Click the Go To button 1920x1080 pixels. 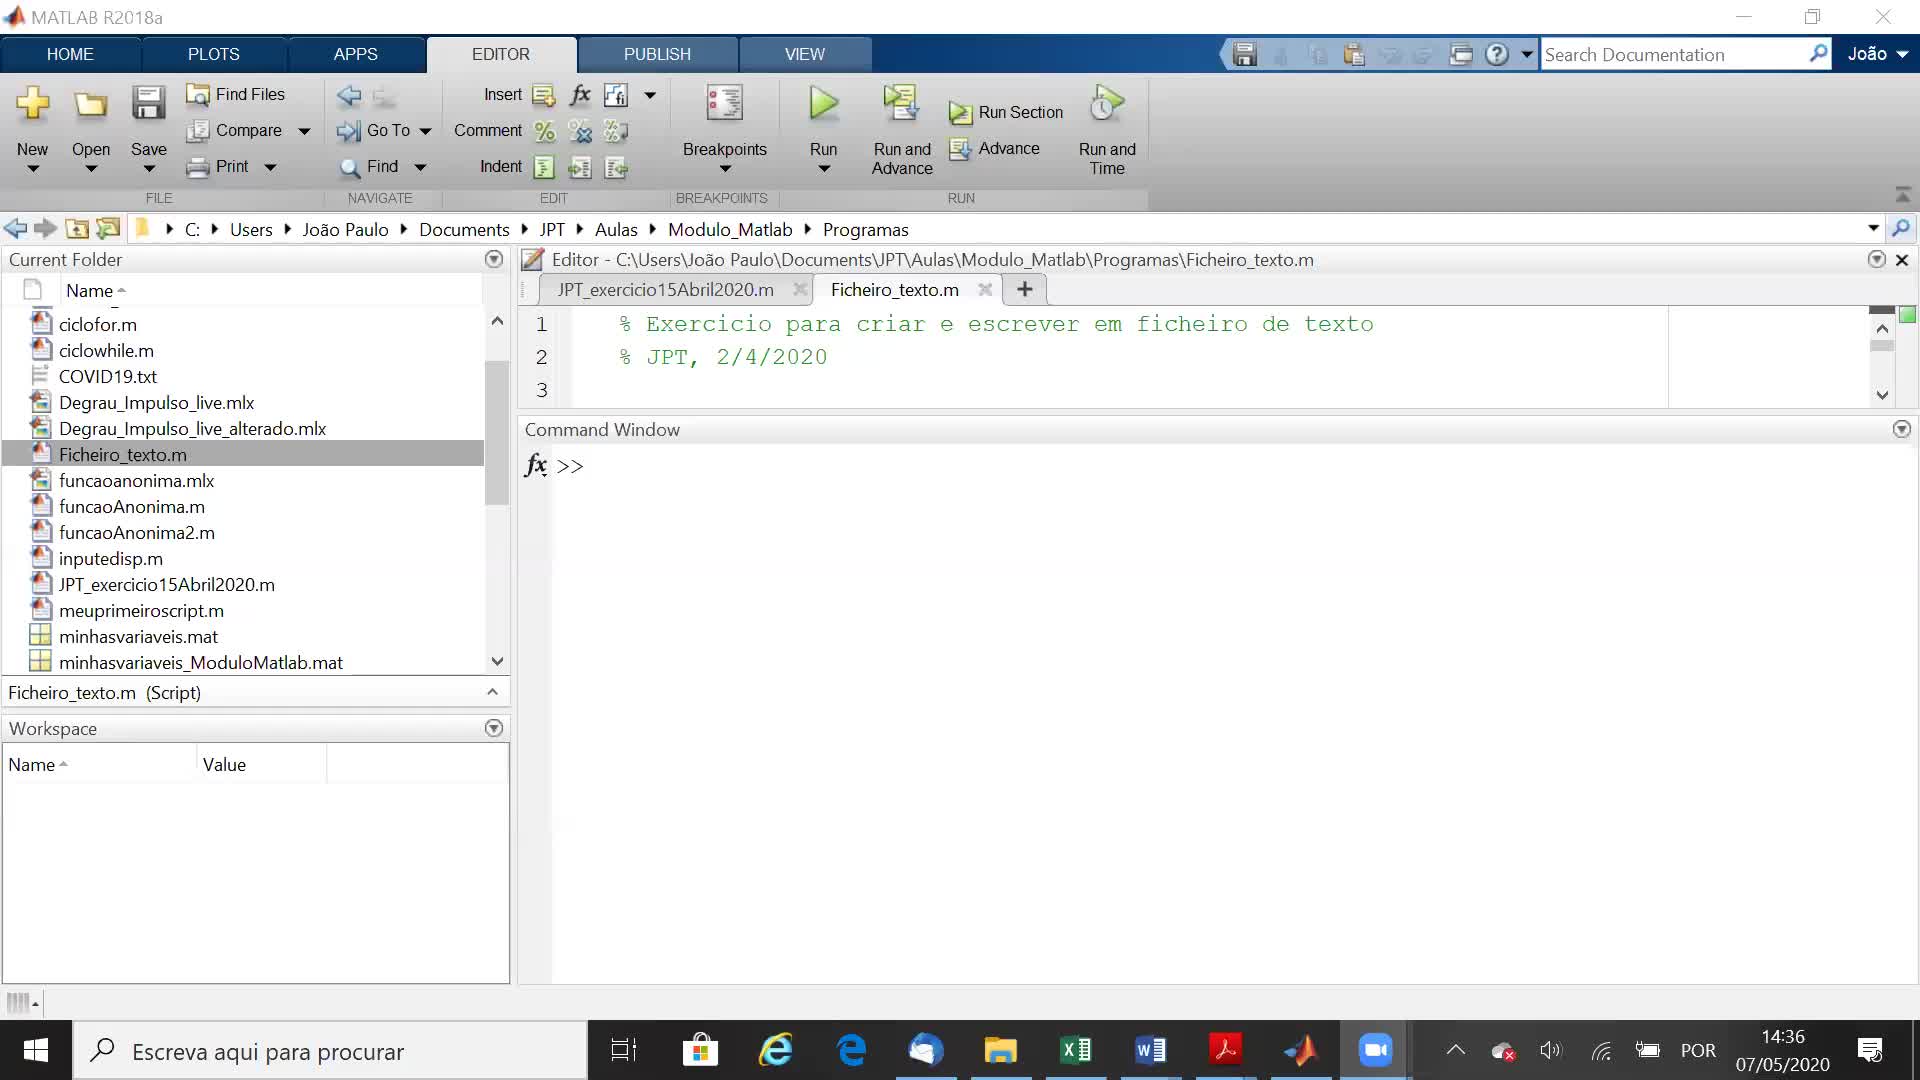pos(374,130)
